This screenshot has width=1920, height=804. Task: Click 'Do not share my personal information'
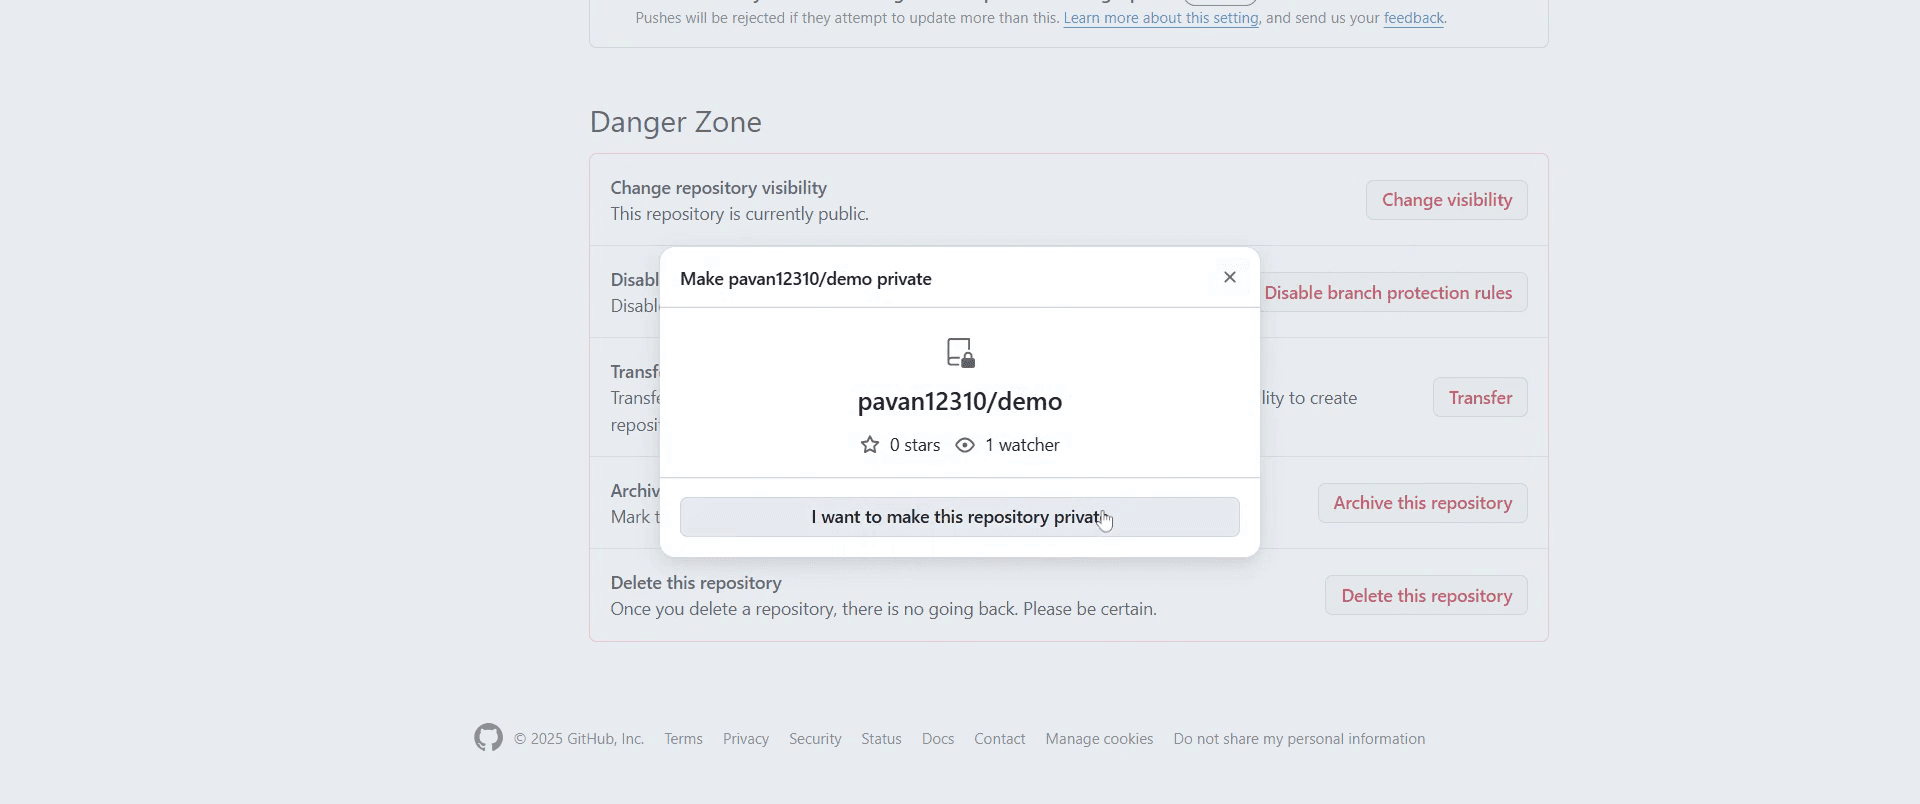click(1299, 739)
